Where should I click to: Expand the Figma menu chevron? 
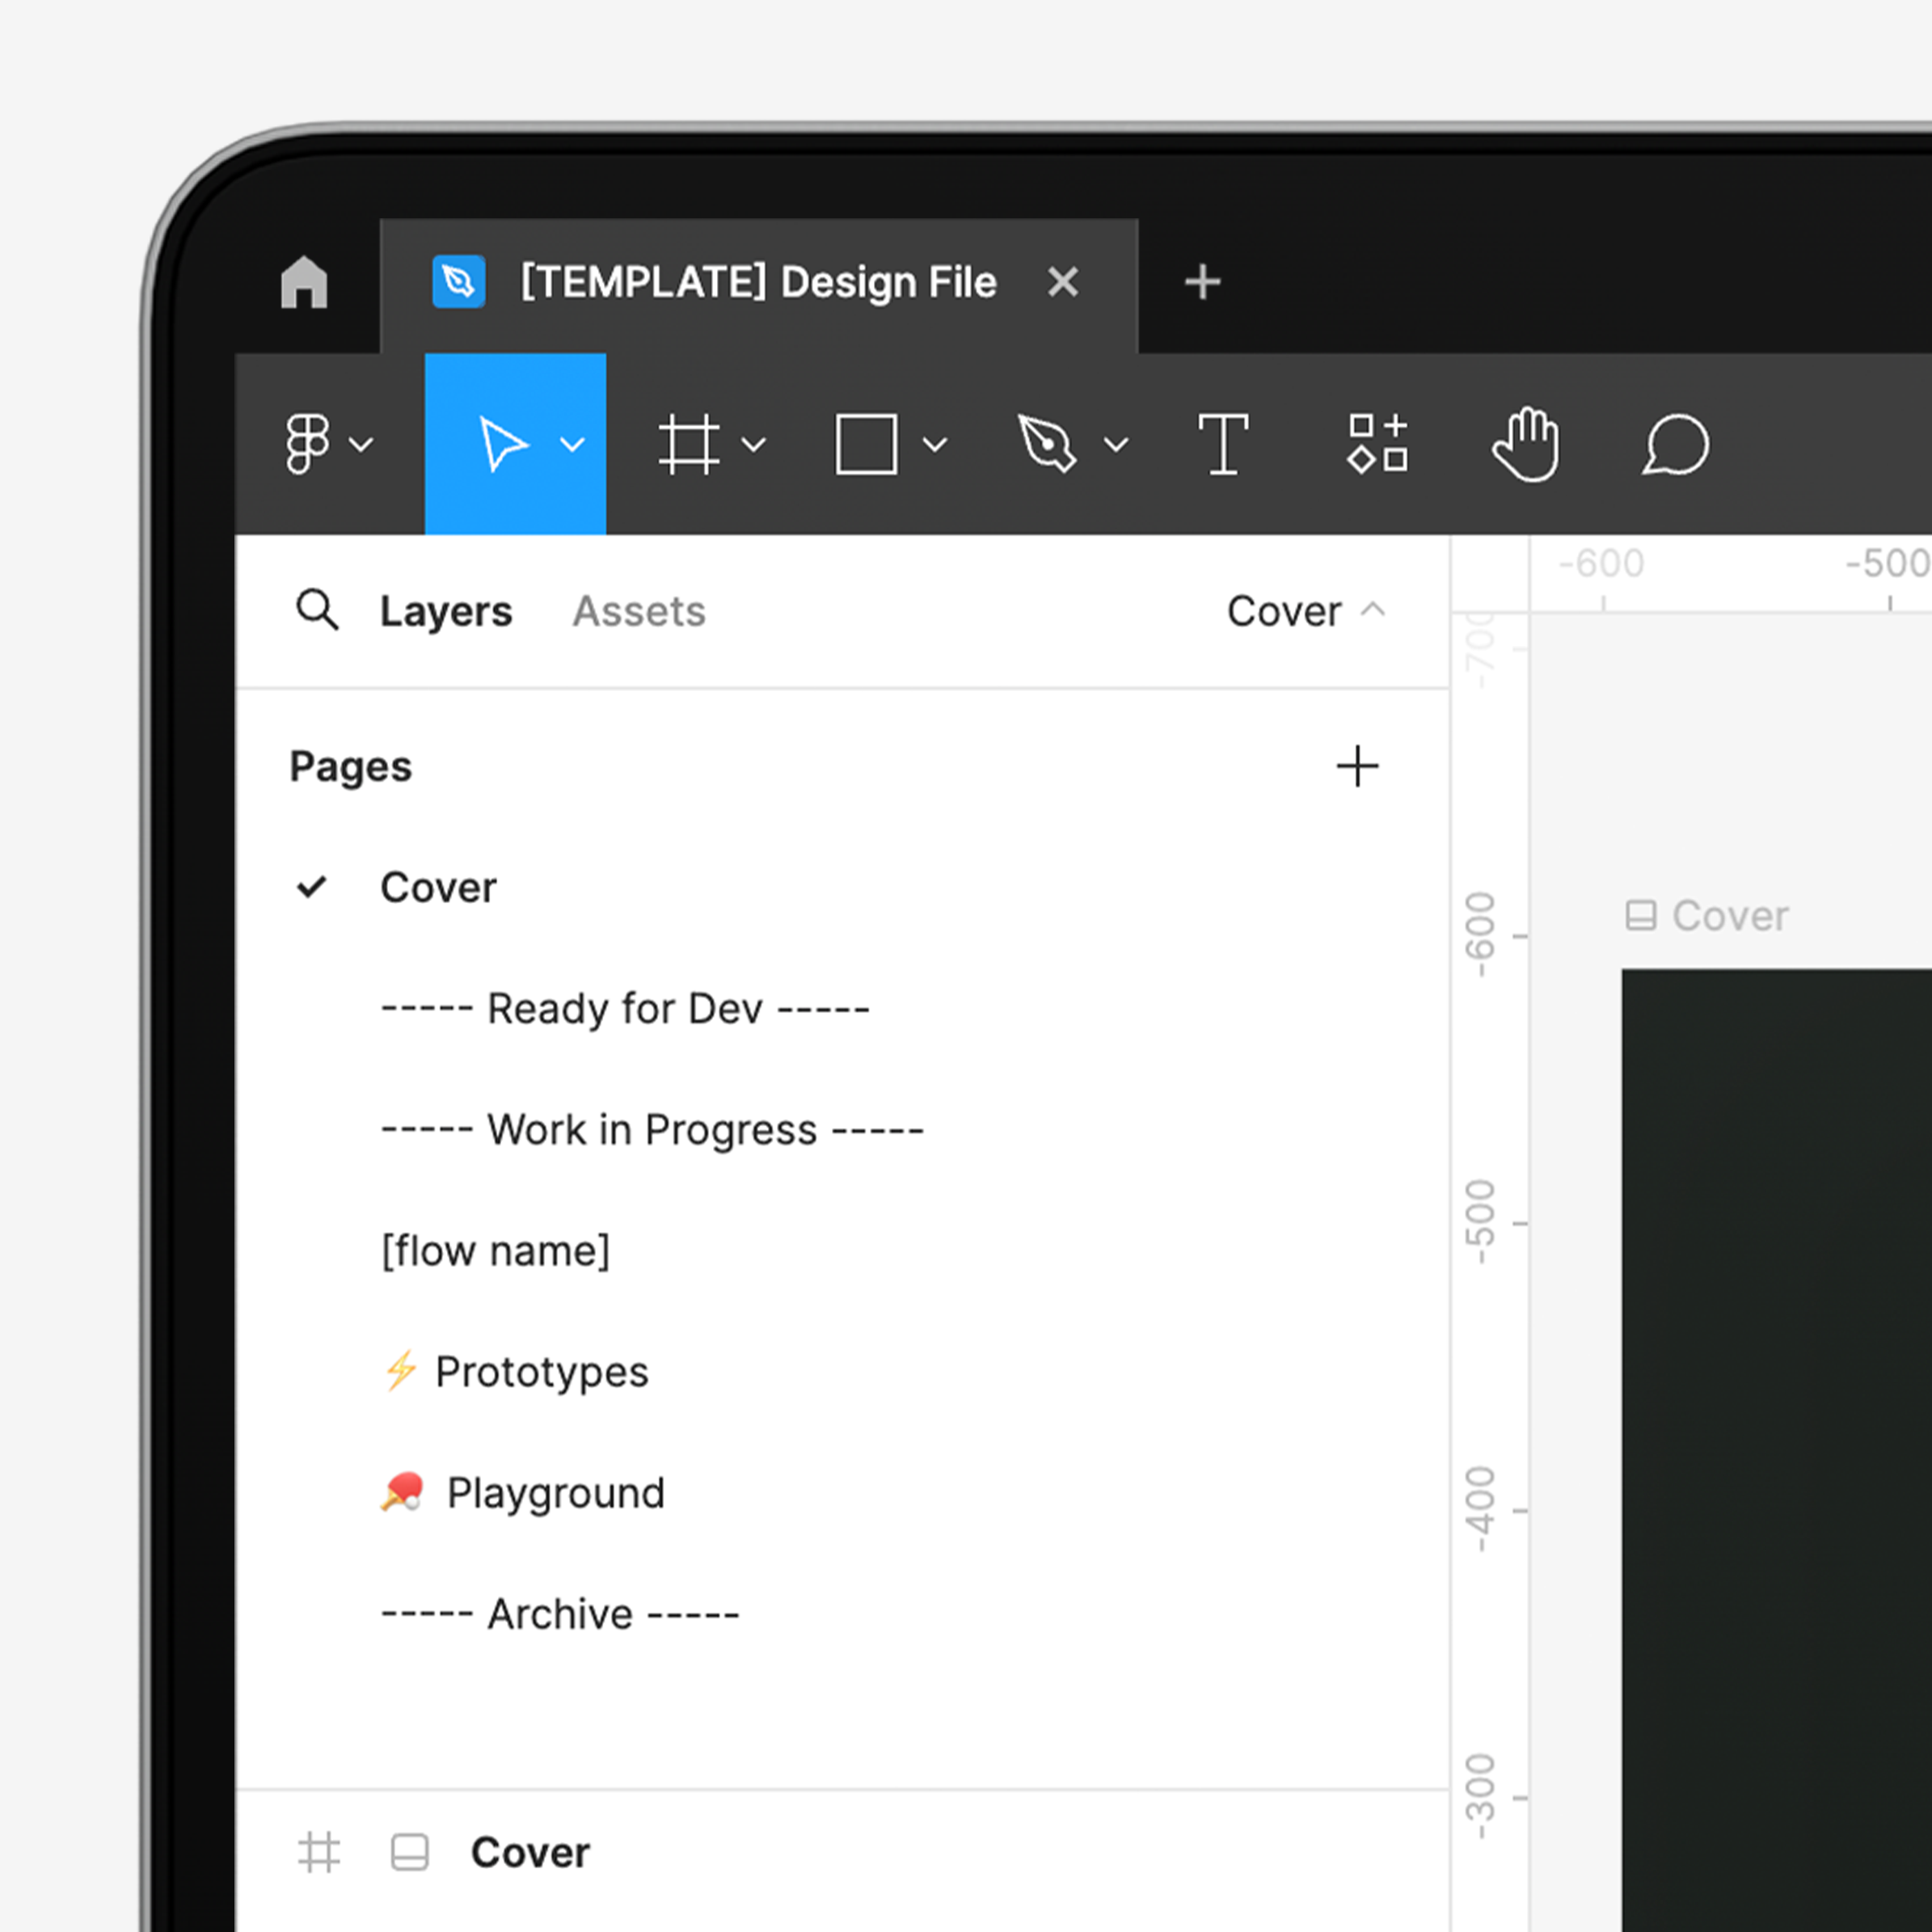pyautogui.click(x=361, y=444)
